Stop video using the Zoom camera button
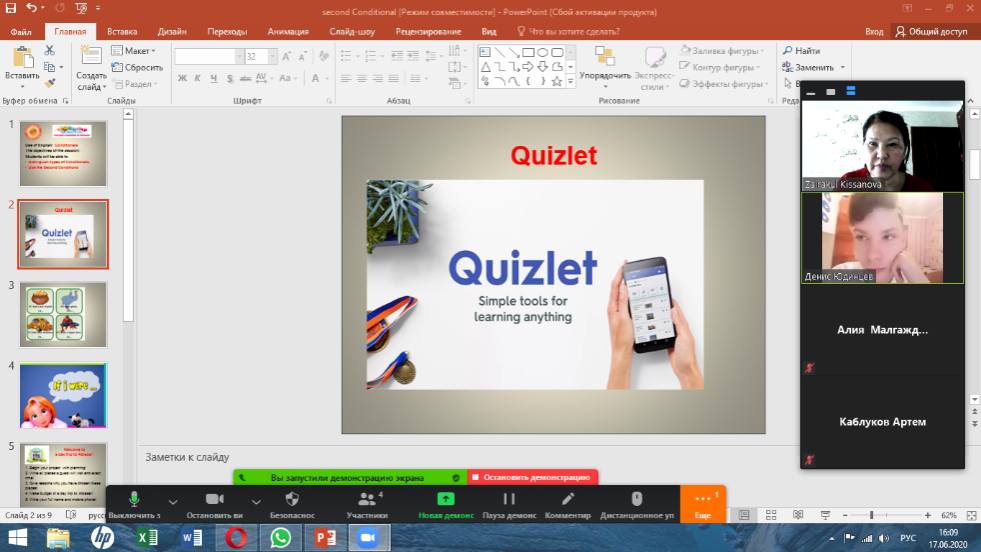Image resolution: width=981 pixels, height=552 pixels. 214,499
